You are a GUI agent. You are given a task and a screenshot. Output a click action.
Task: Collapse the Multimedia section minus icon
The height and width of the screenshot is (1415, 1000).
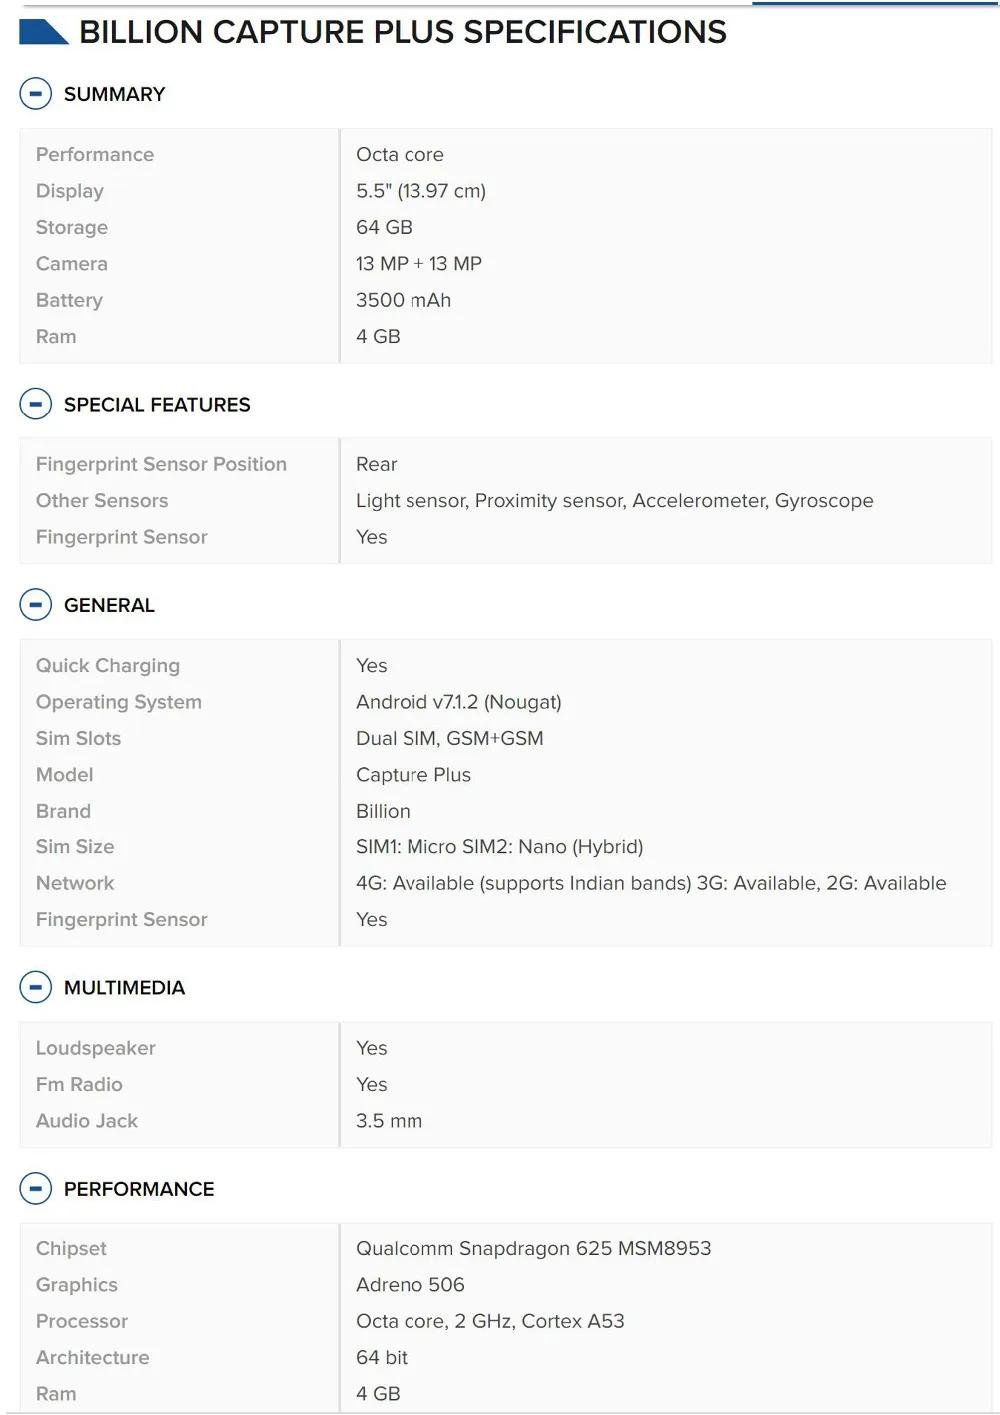(35, 987)
